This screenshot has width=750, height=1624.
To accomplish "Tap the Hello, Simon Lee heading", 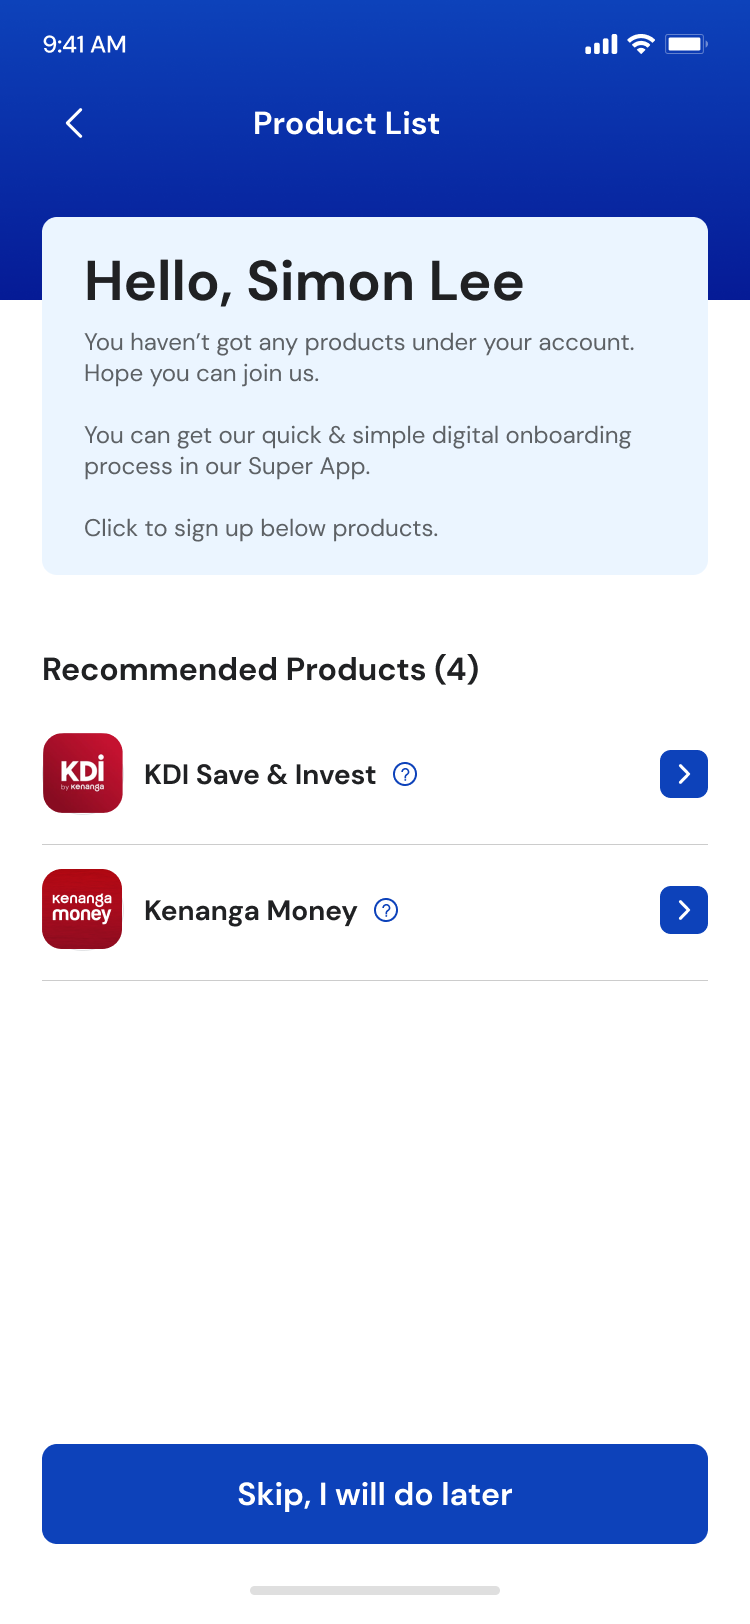I will click(304, 281).
